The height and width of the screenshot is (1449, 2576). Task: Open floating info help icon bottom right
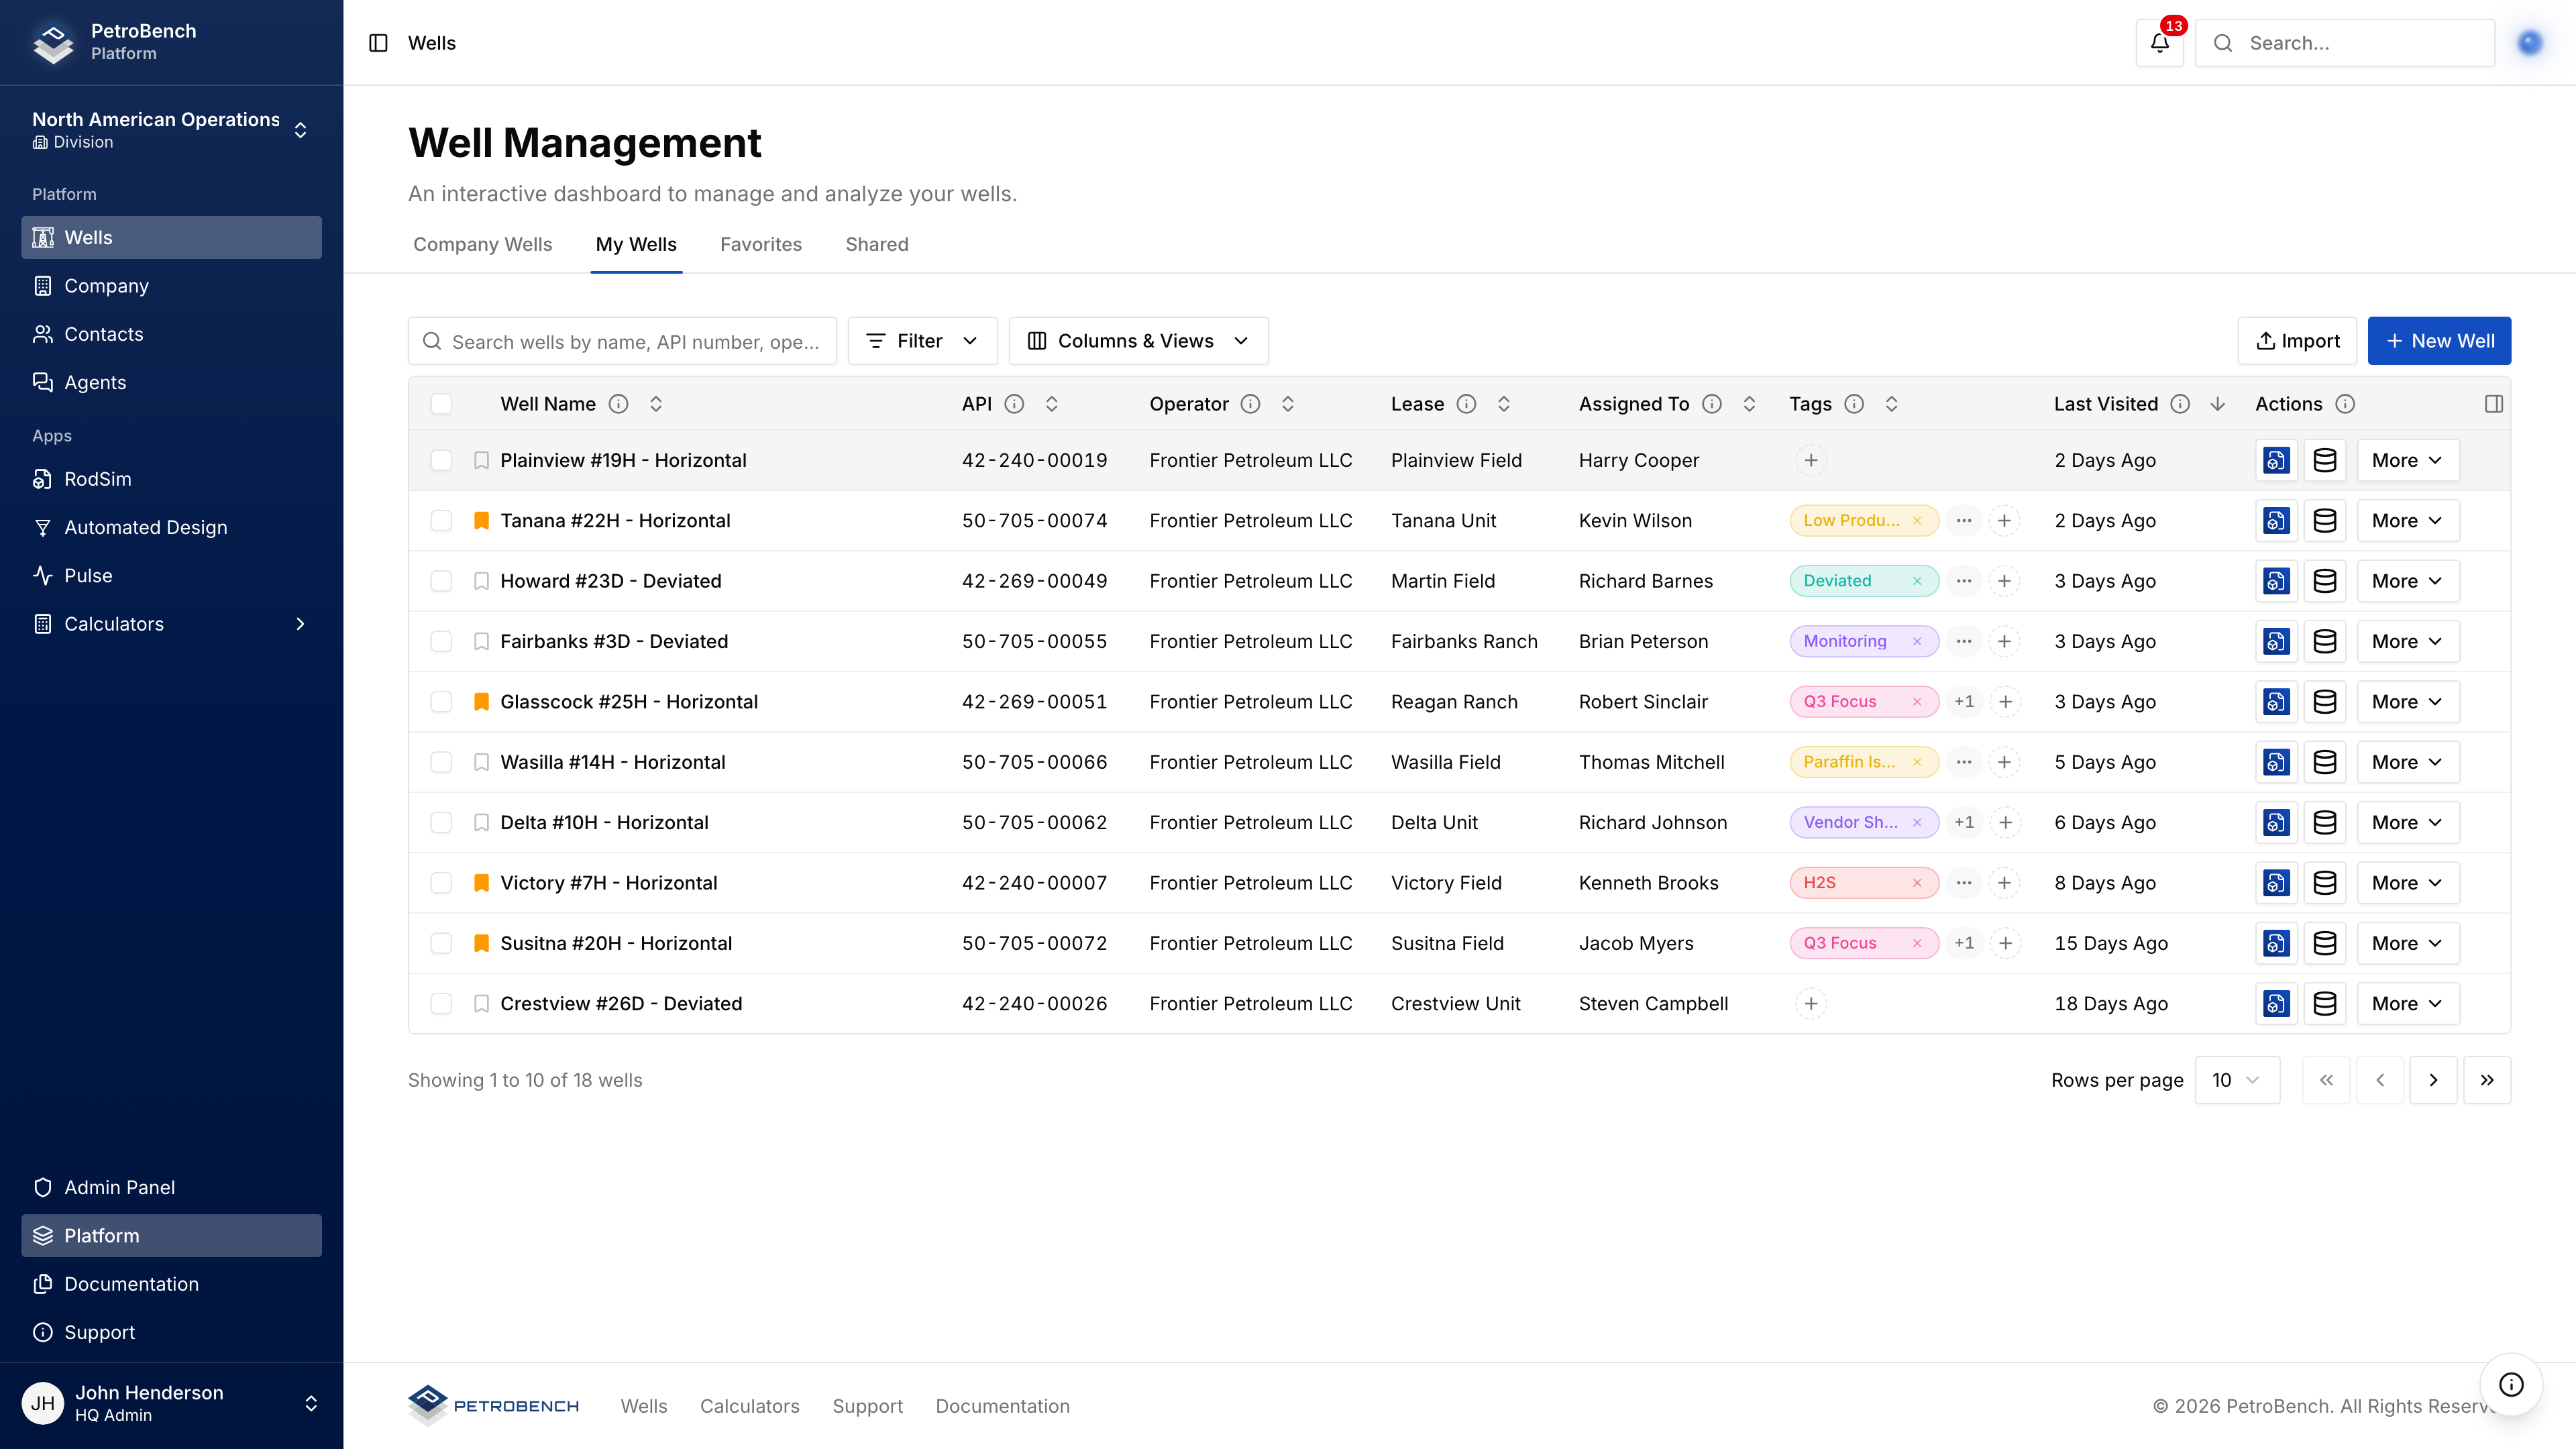pos(2511,1384)
